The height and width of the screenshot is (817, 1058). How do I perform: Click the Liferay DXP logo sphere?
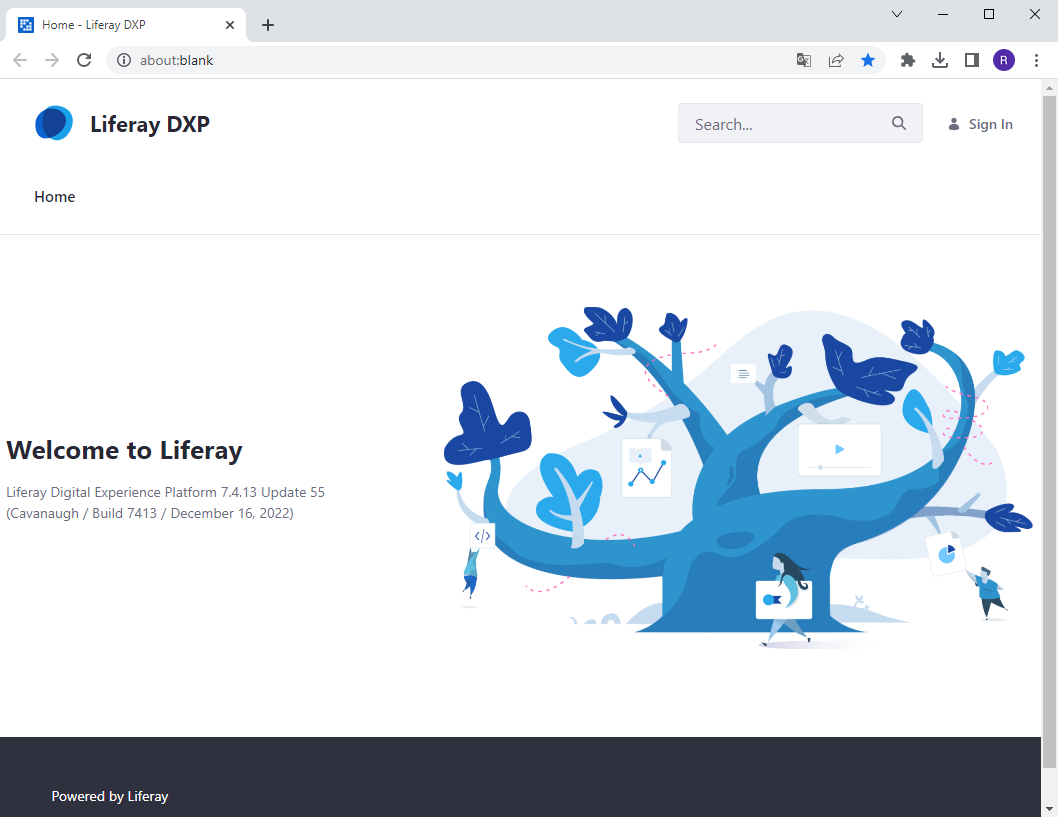coord(53,123)
